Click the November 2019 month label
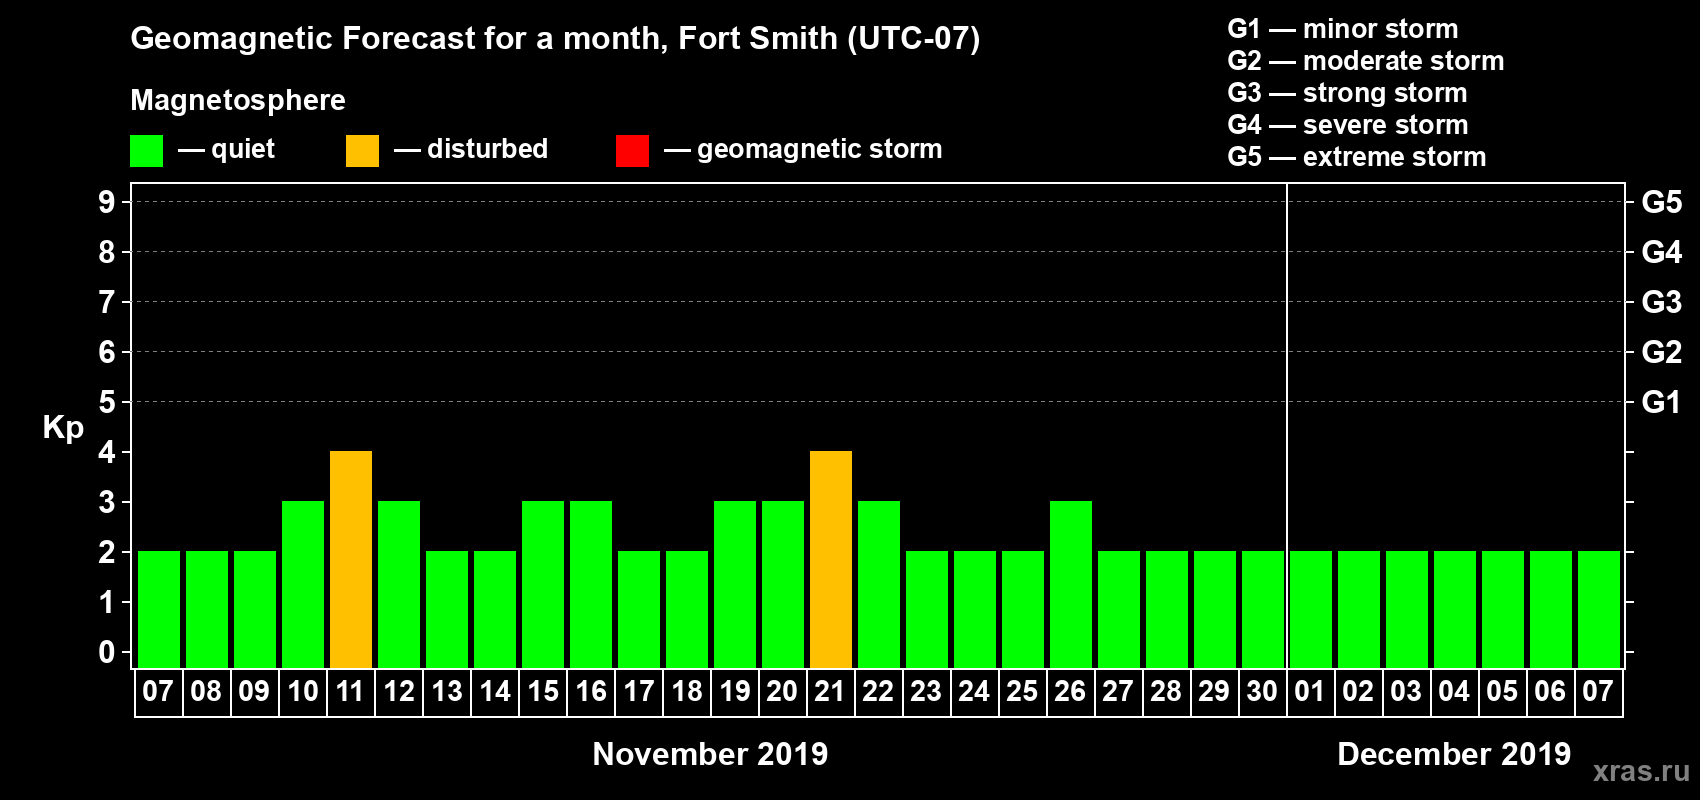Image resolution: width=1700 pixels, height=800 pixels. point(710,754)
